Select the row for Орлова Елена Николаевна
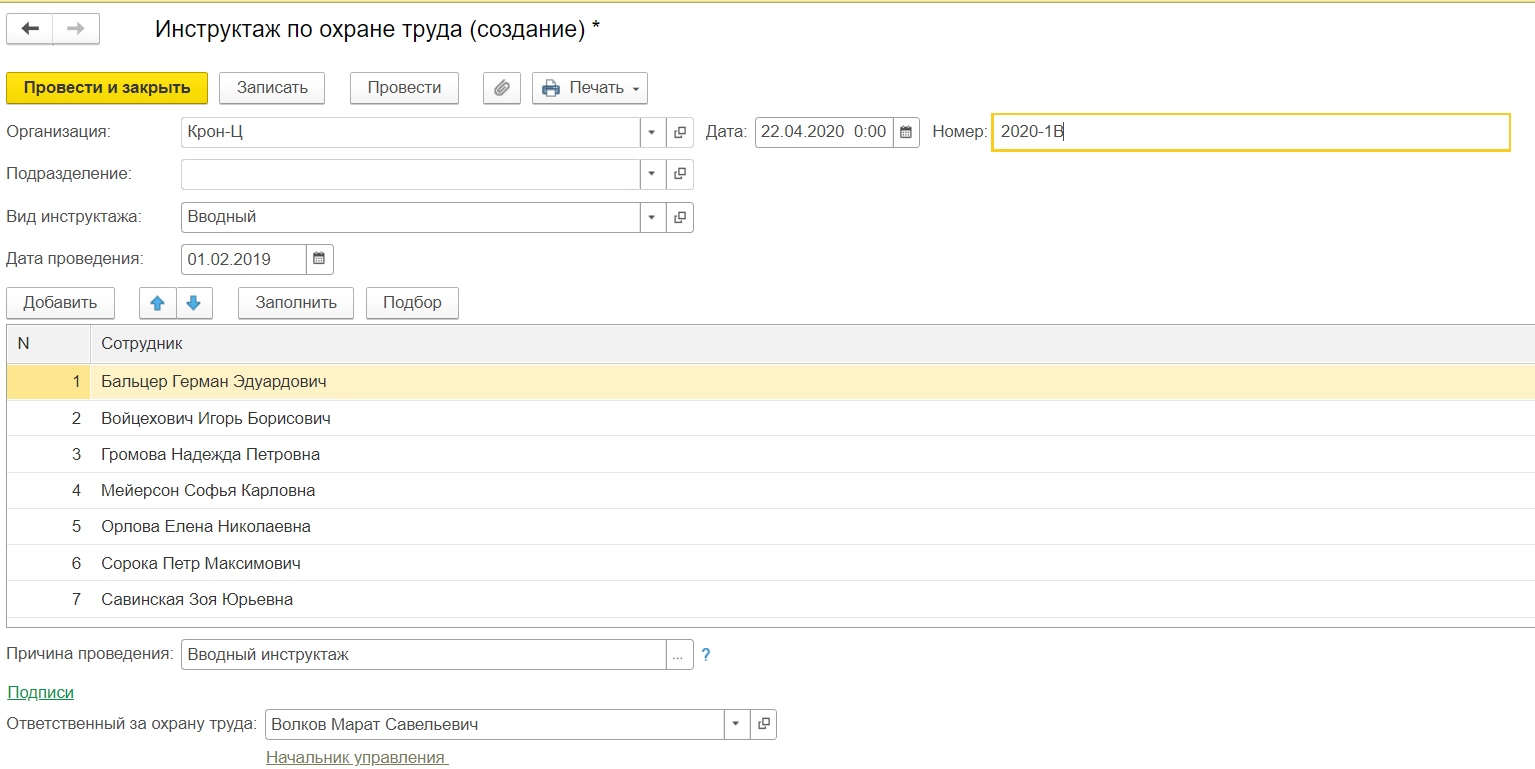 click(x=206, y=526)
